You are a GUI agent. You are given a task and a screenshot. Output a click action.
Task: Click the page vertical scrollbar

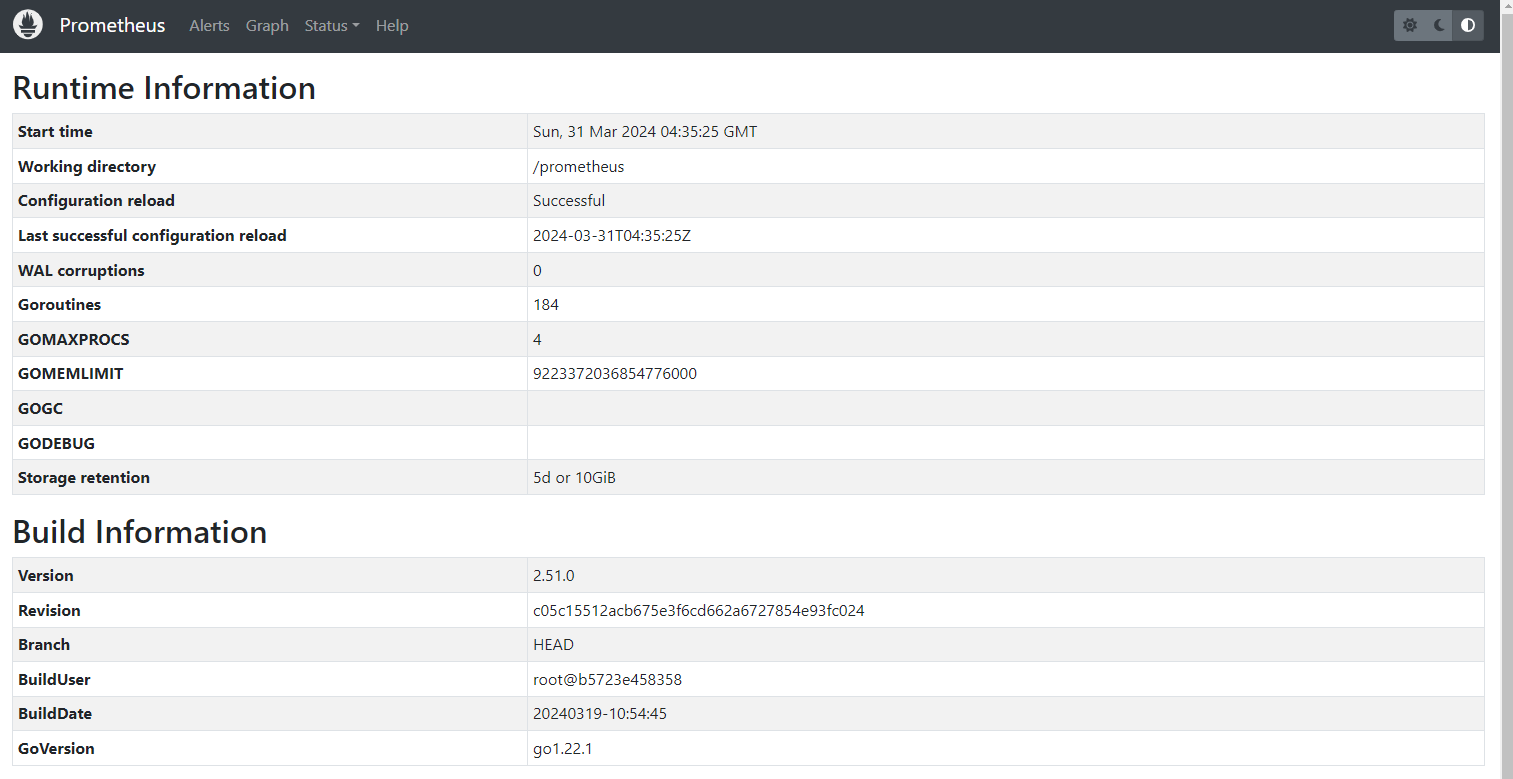[x=1507, y=389]
